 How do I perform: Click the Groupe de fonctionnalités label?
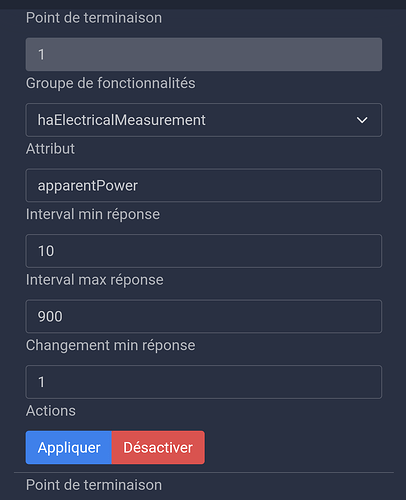click(x=111, y=83)
